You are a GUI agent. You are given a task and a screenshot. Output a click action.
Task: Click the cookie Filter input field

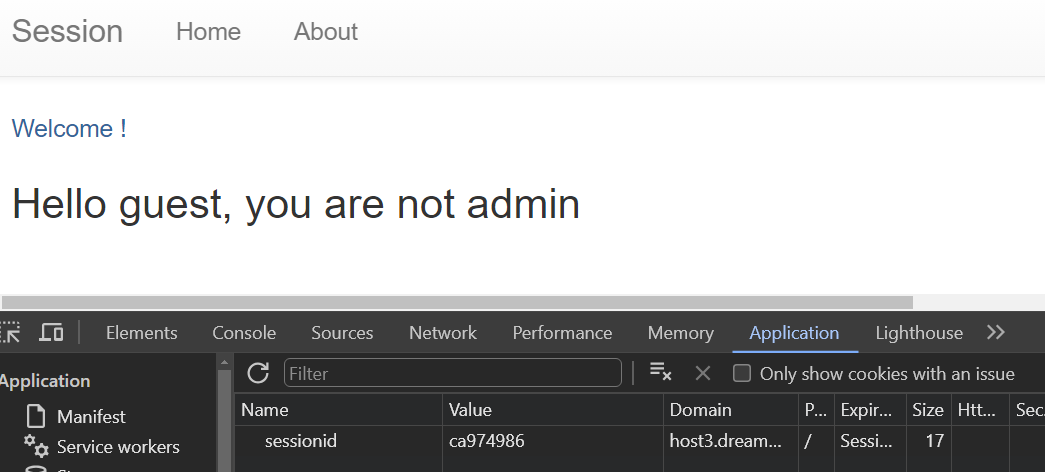[x=453, y=373]
